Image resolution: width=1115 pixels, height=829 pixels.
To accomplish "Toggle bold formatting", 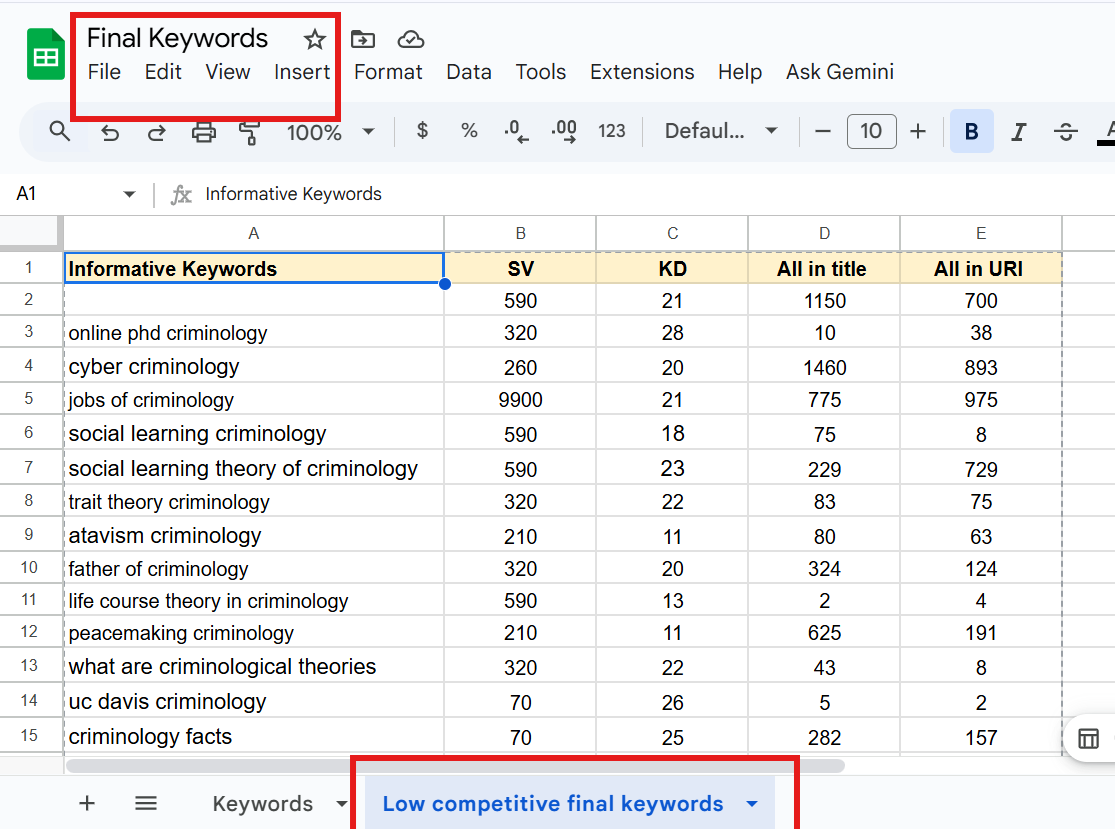I will (971, 132).
